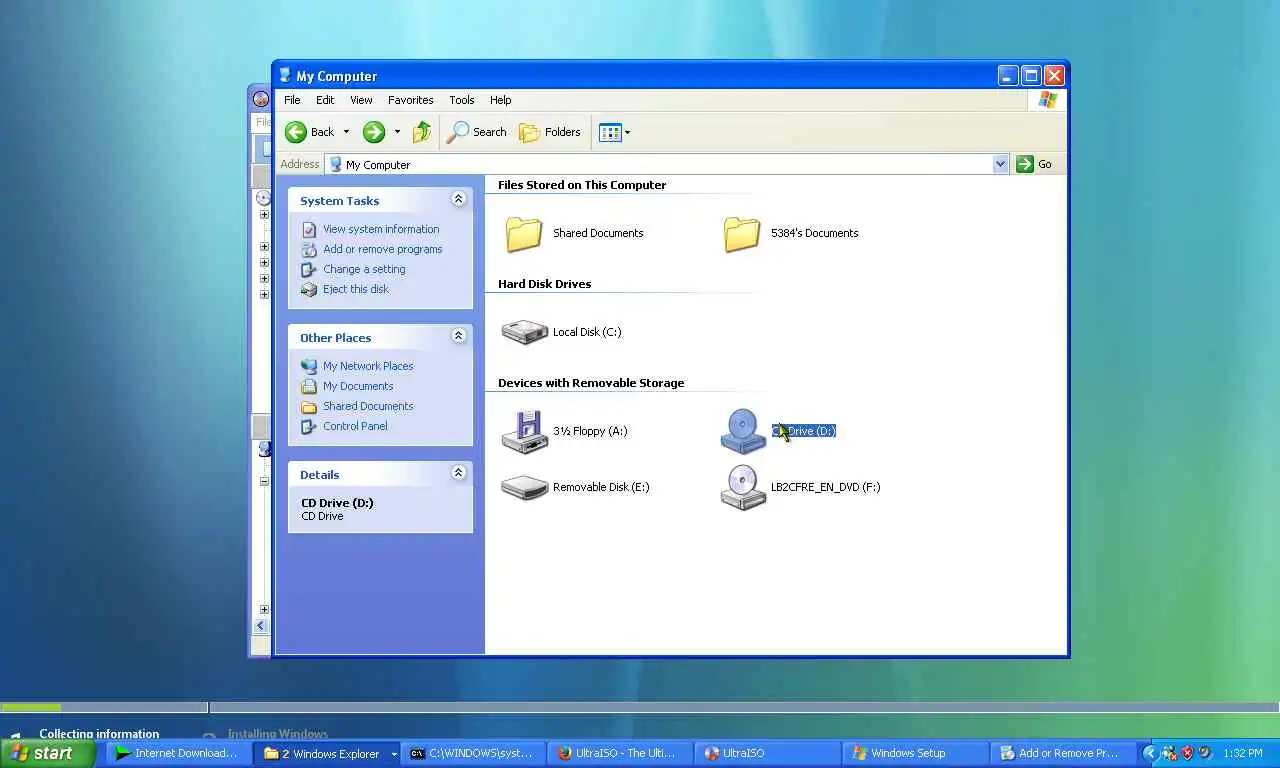The height and width of the screenshot is (768, 1280).
Task: Click the red shield security tray icon
Action: 1188,753
